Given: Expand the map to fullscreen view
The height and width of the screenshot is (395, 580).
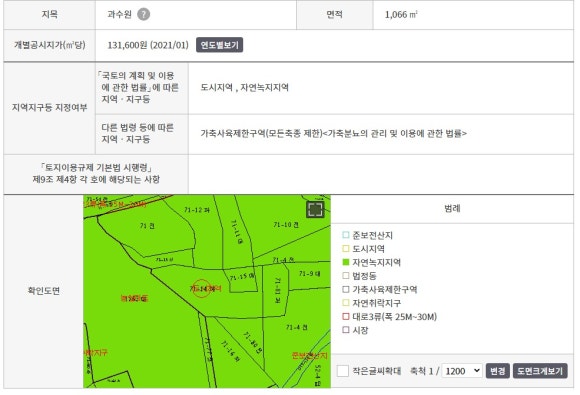Looking at the screenshot, I should pyautogui.click(x=315, y=210).
